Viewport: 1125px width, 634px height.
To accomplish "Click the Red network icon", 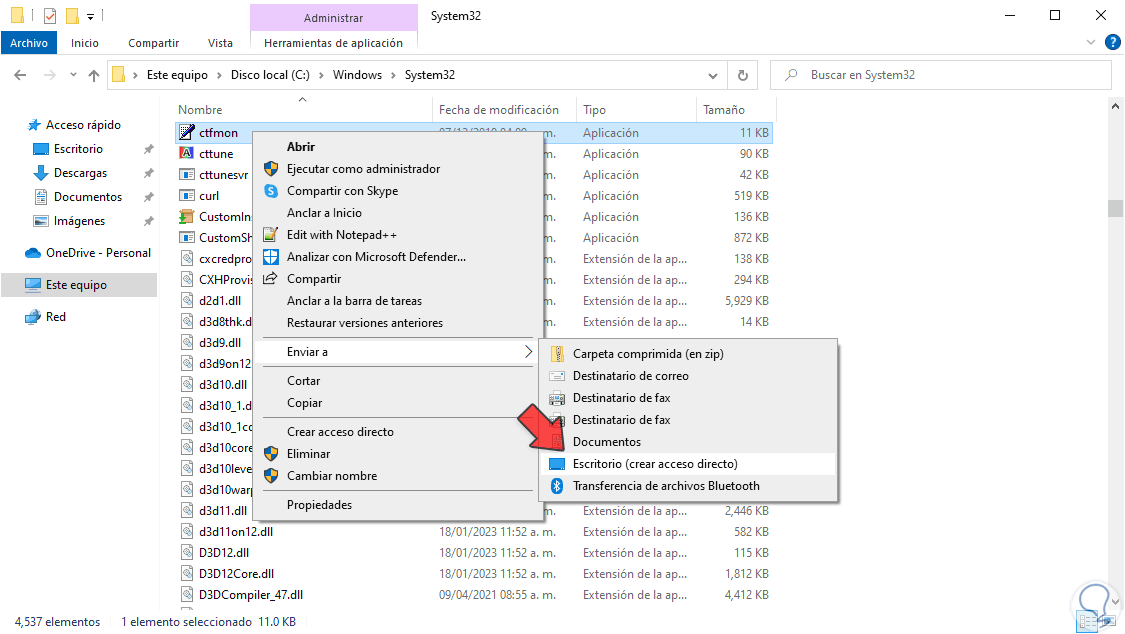I will point(33,316).
